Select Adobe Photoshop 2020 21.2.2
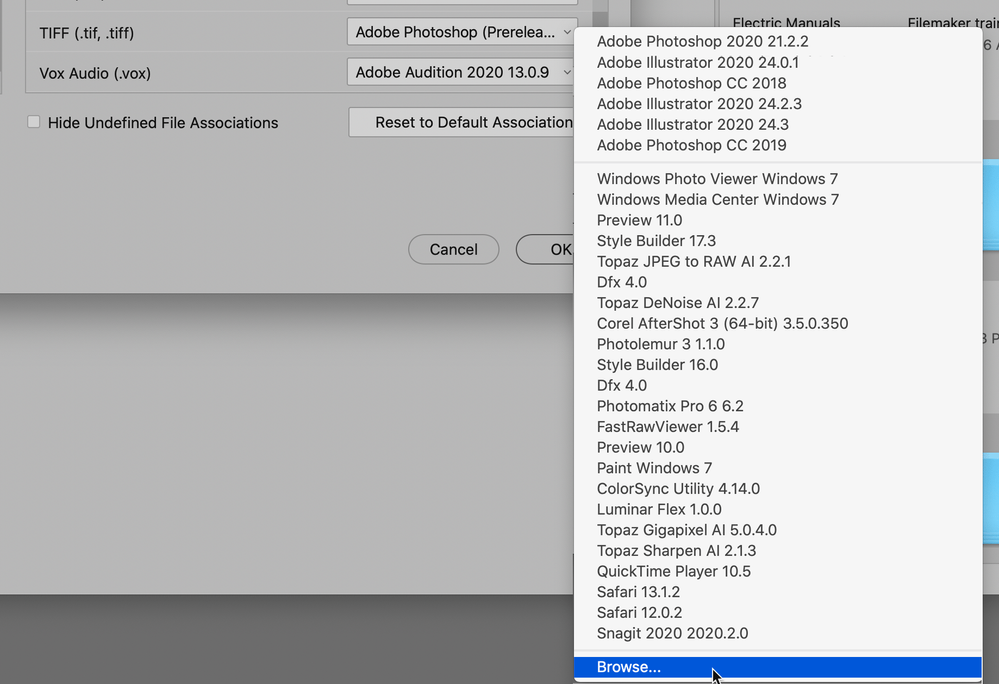The width and height of the screenshot is (999, 684). tap(777, 41)
